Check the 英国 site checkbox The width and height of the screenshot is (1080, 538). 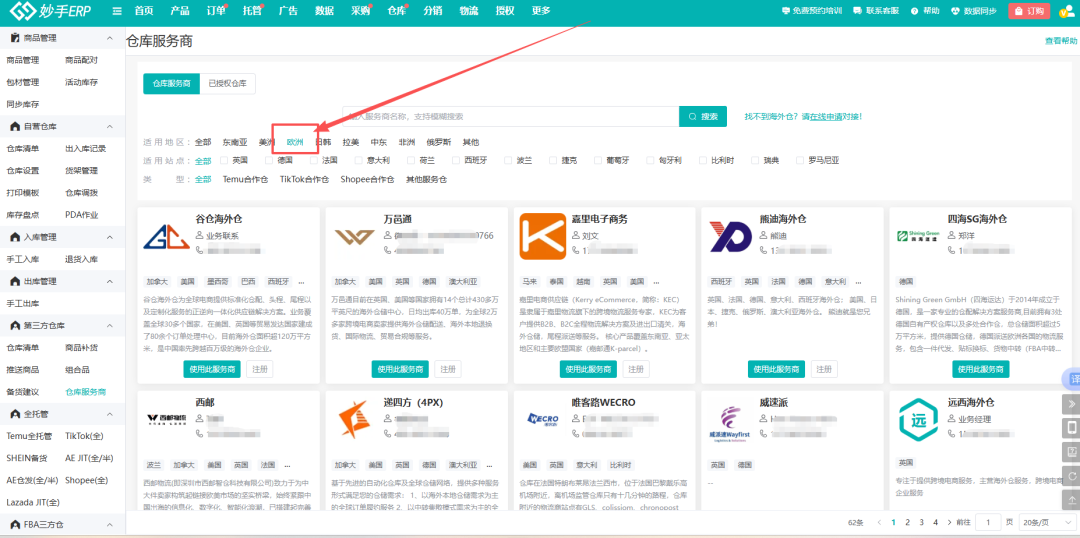pyautogui.click(x=226, y=160)
